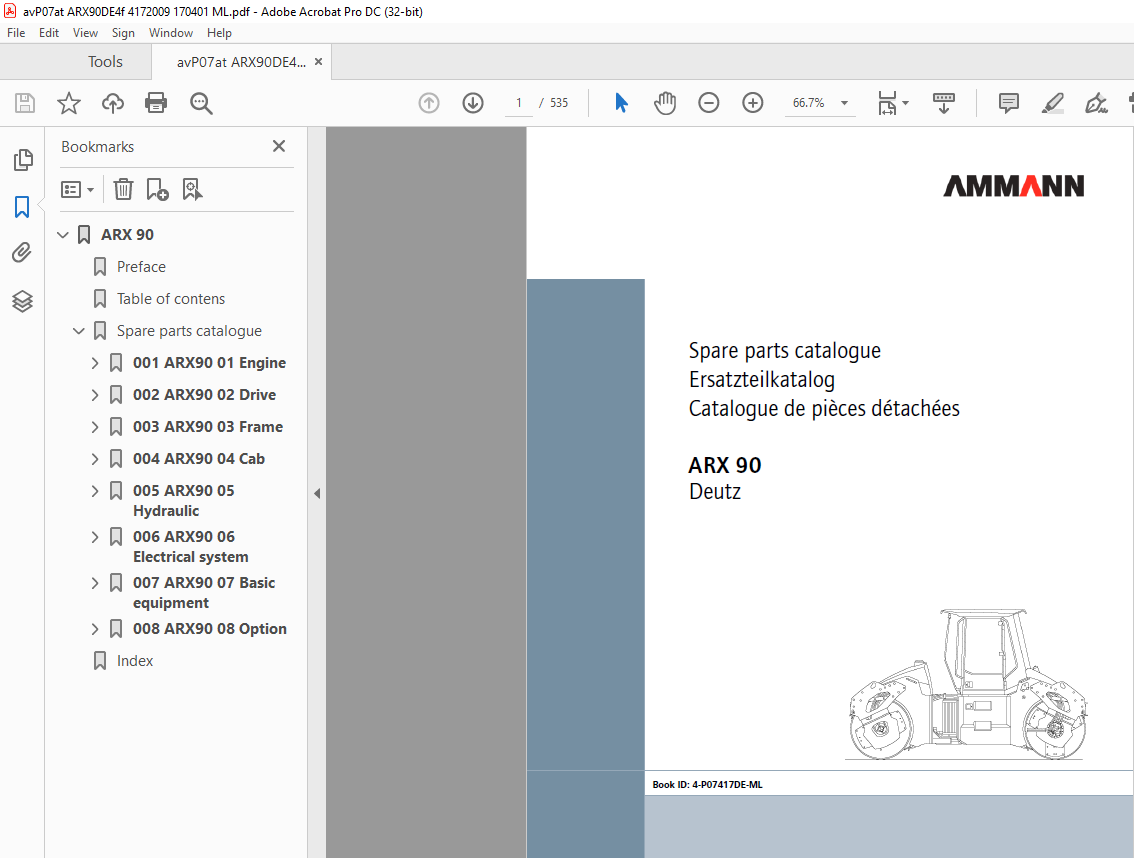Open the fit page options tool

[x=892, y=103]
